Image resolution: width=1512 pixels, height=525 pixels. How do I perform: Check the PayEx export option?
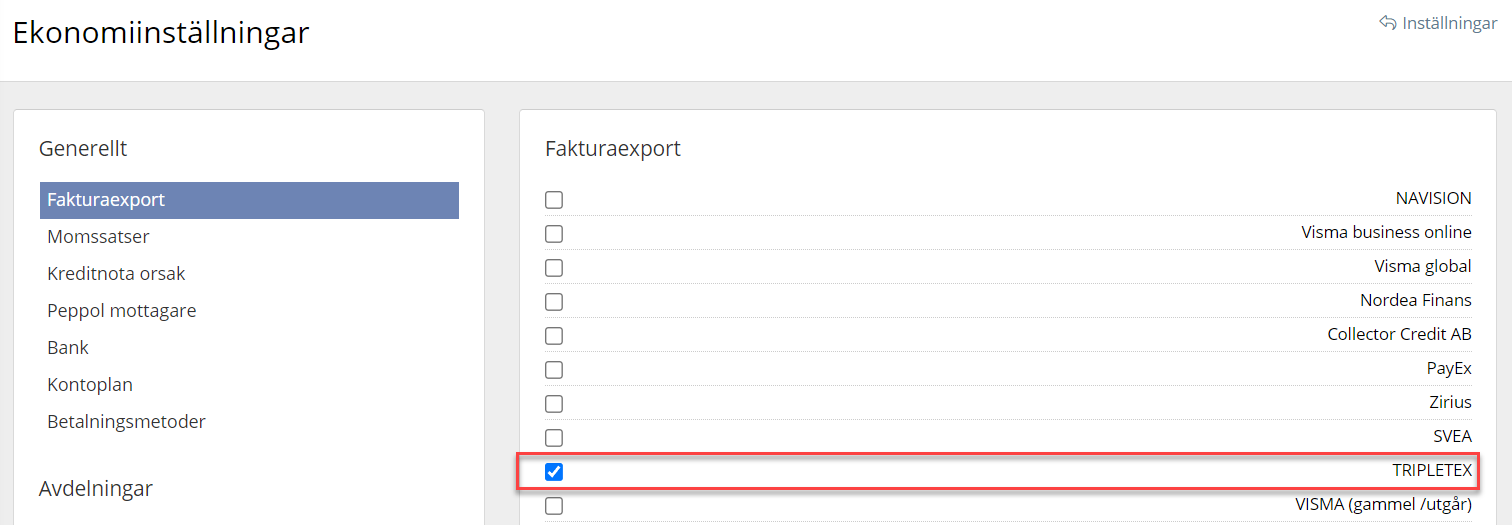[x=554, y=370]
